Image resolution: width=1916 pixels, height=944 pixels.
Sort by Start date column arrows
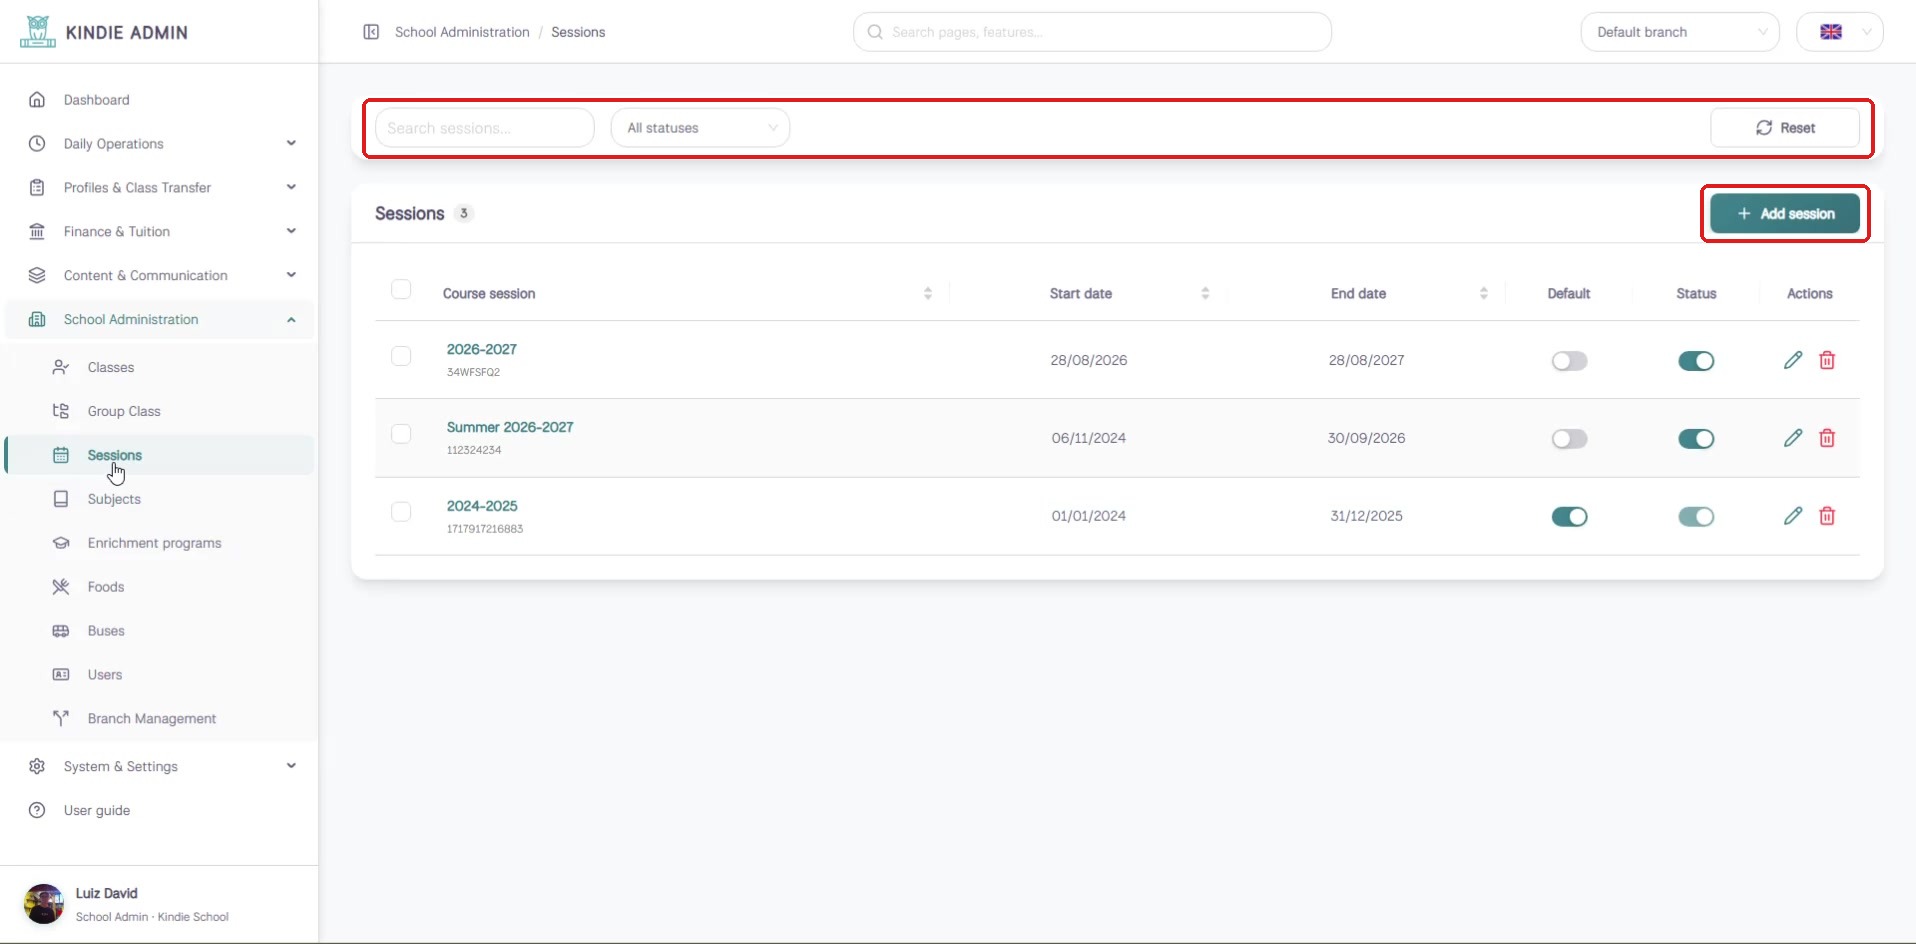tap(1205, 293)
